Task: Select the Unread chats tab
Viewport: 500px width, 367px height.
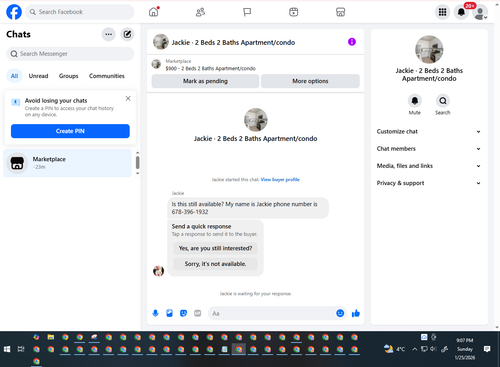Action: point(38,76)
